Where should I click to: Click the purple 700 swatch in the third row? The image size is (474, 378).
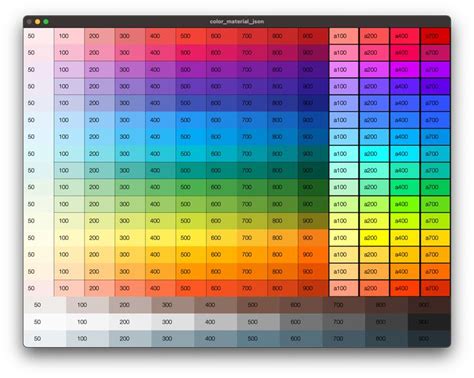pyautogui.click(x=252, y=70)
